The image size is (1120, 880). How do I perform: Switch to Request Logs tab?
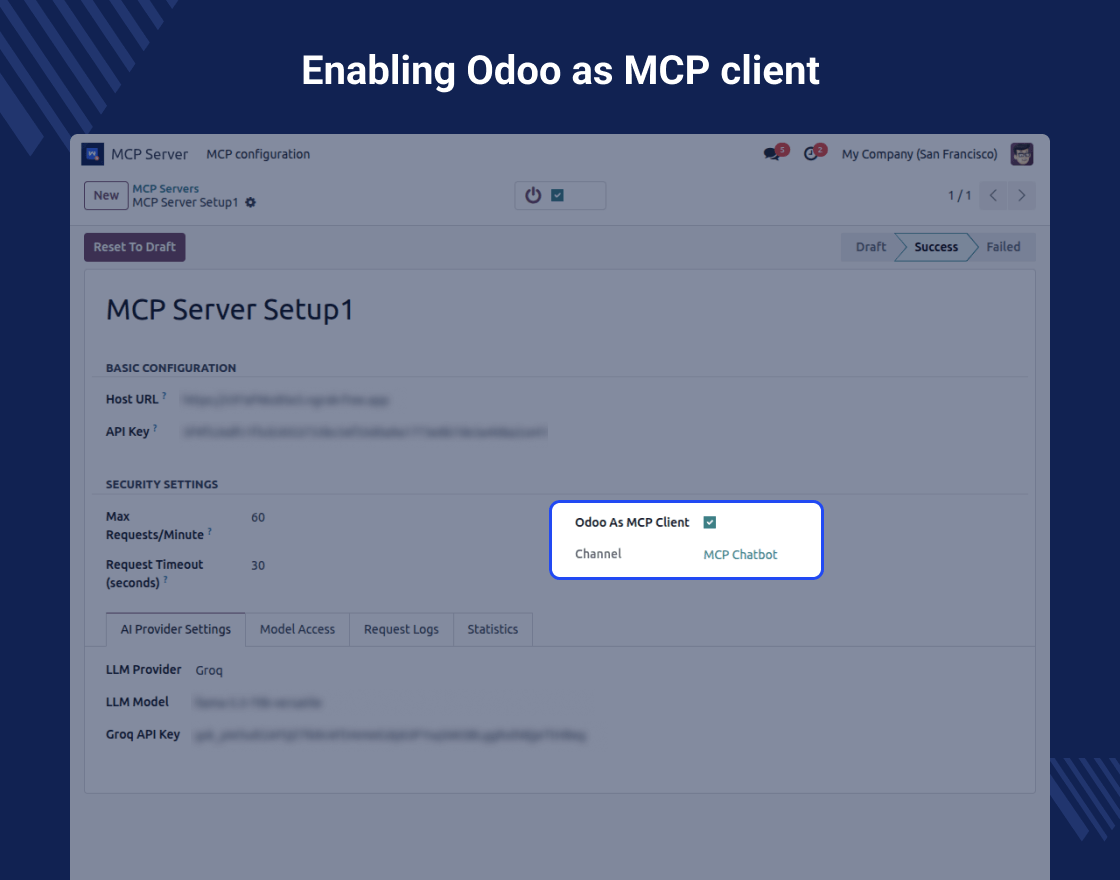point(401,629)
